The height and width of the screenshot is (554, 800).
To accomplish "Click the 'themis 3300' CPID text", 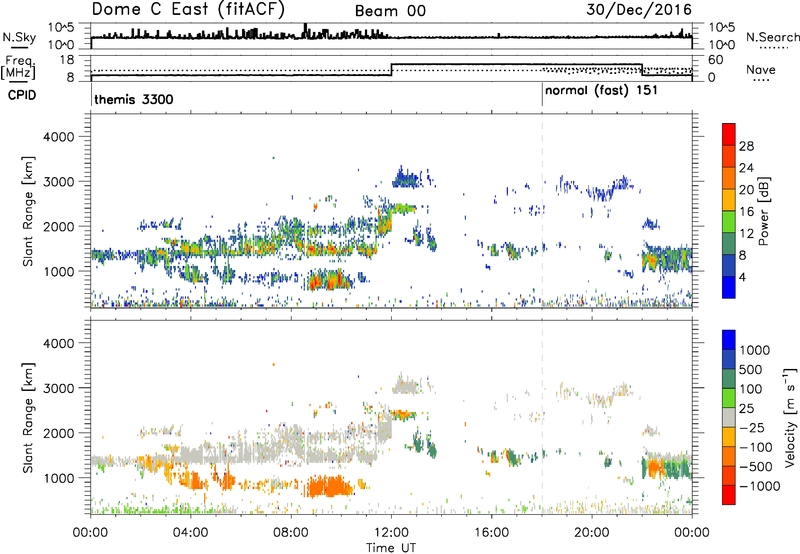I will tap(134, 99).
